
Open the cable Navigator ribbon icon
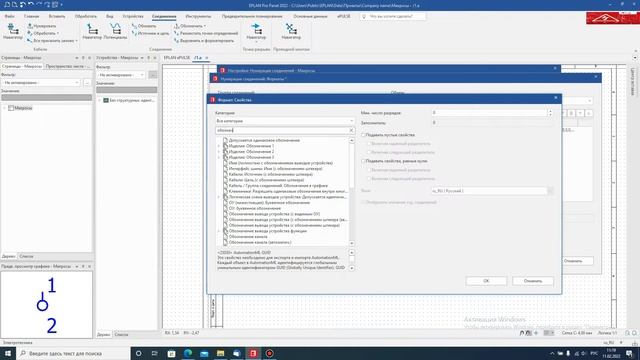13,31
